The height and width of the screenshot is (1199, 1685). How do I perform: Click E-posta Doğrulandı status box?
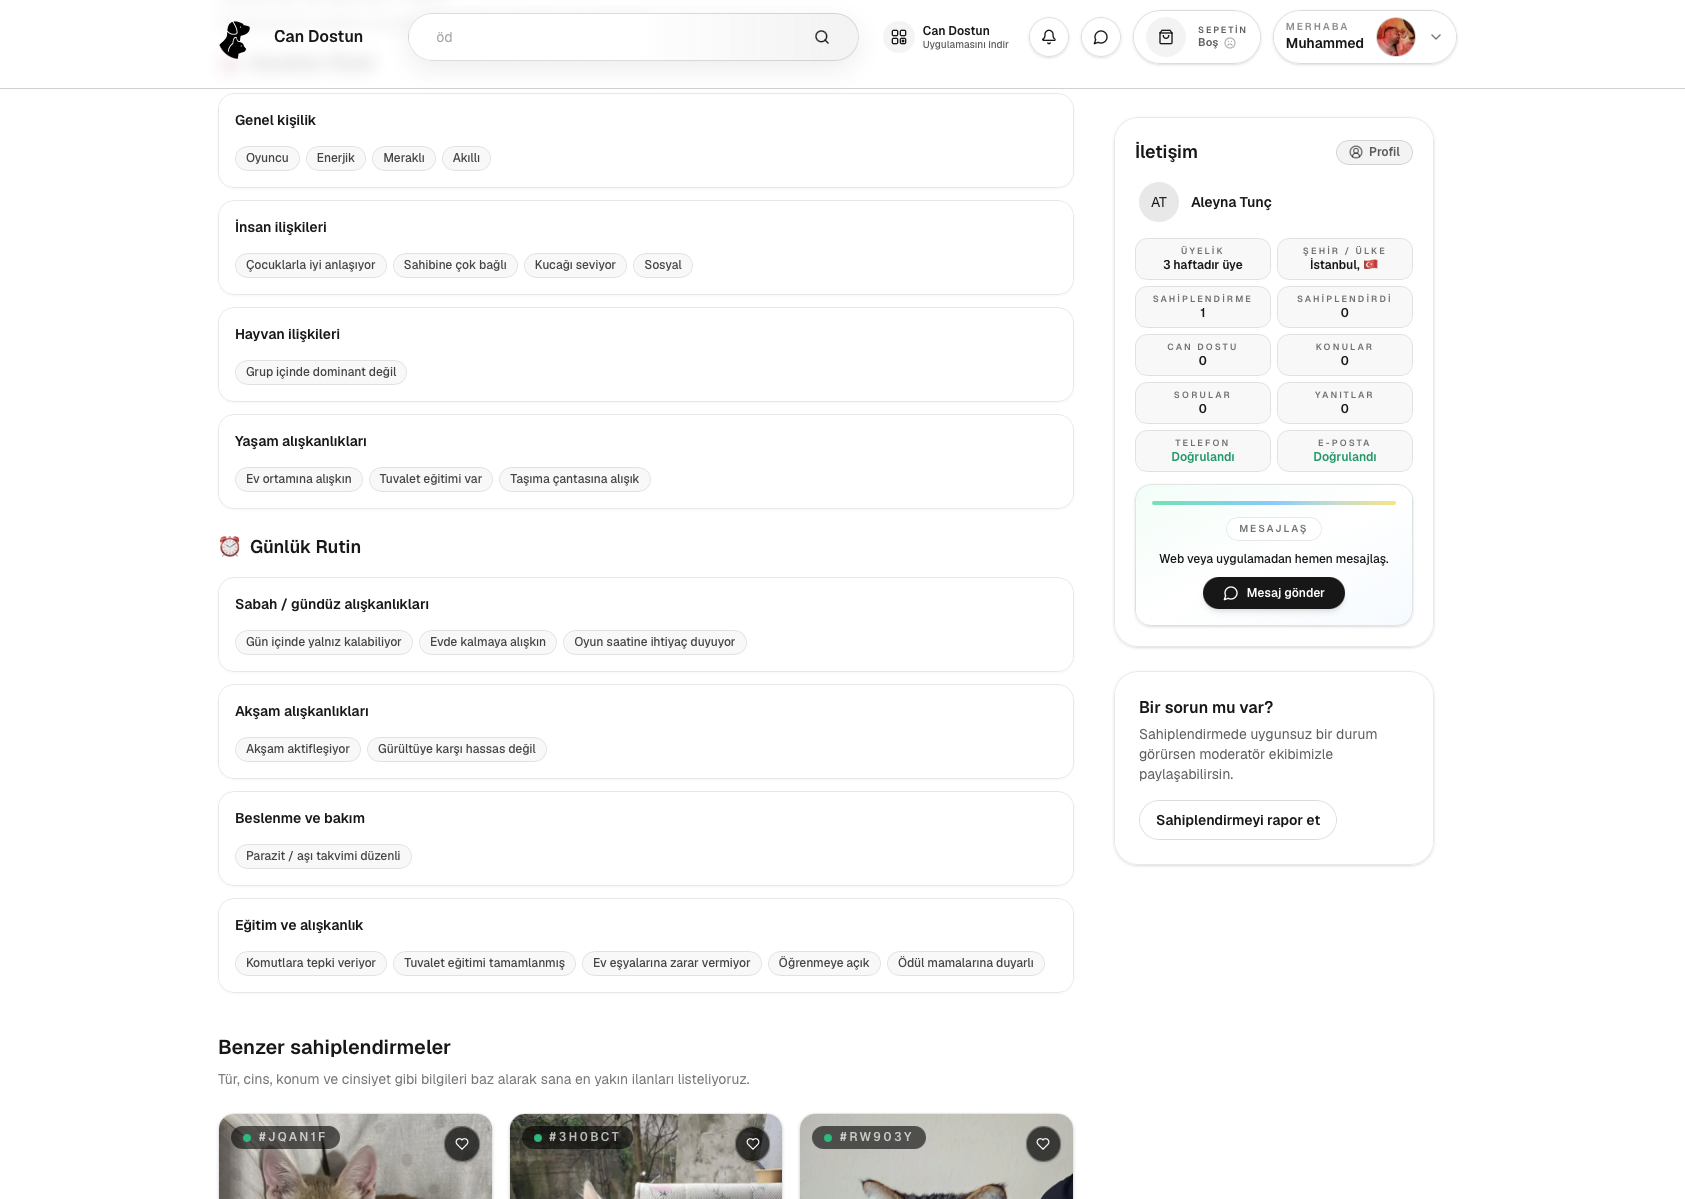1345,451
